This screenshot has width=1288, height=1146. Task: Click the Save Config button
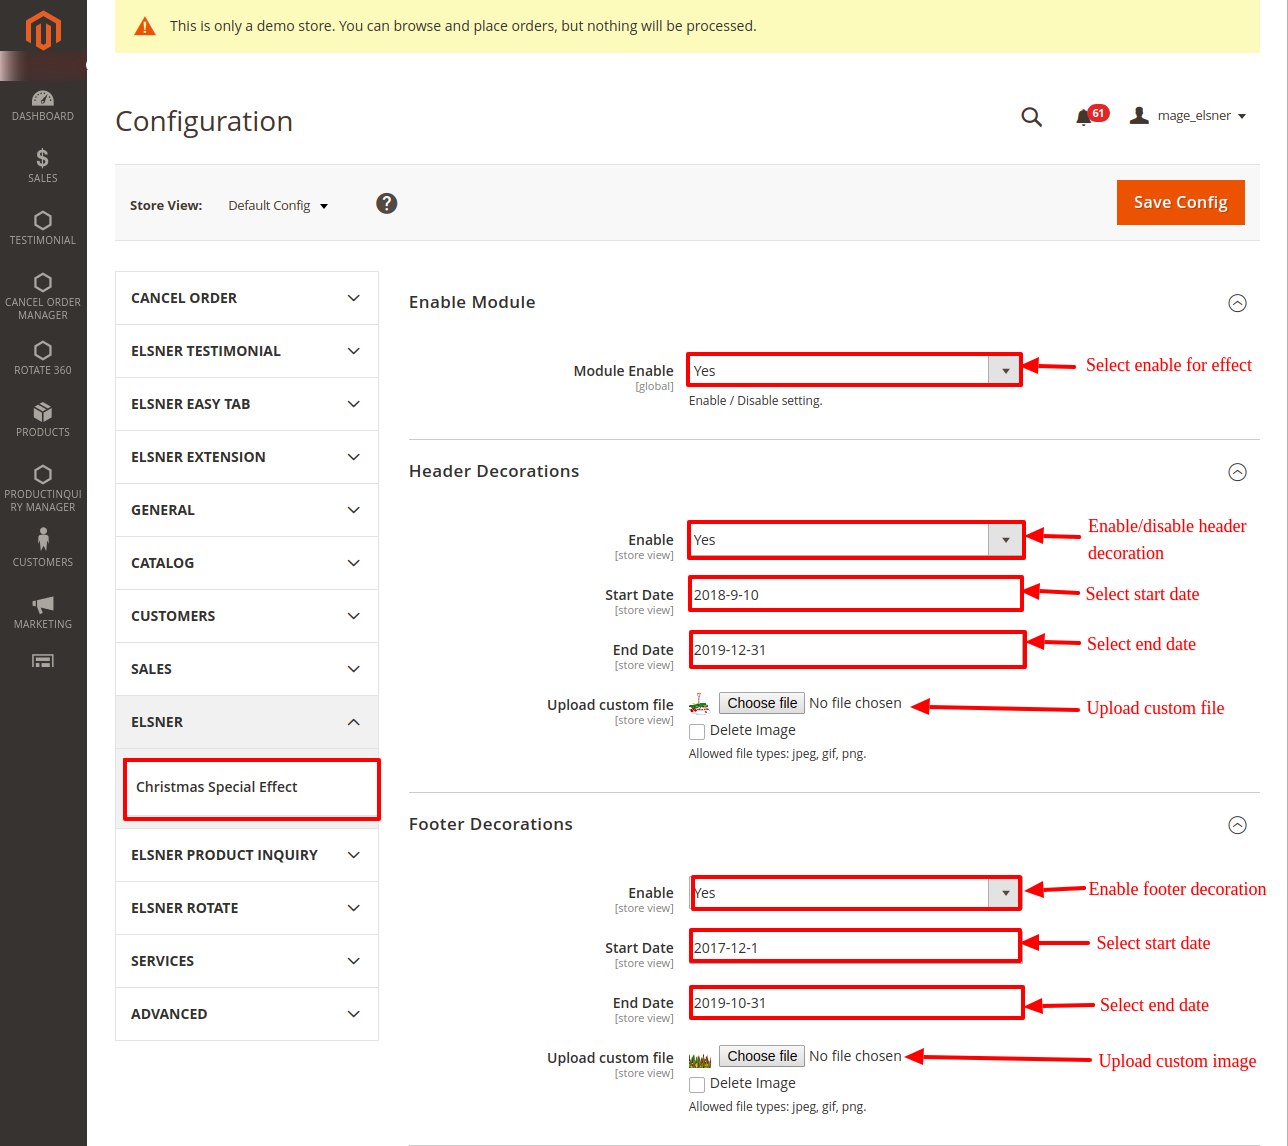[x=1180, y=202]
